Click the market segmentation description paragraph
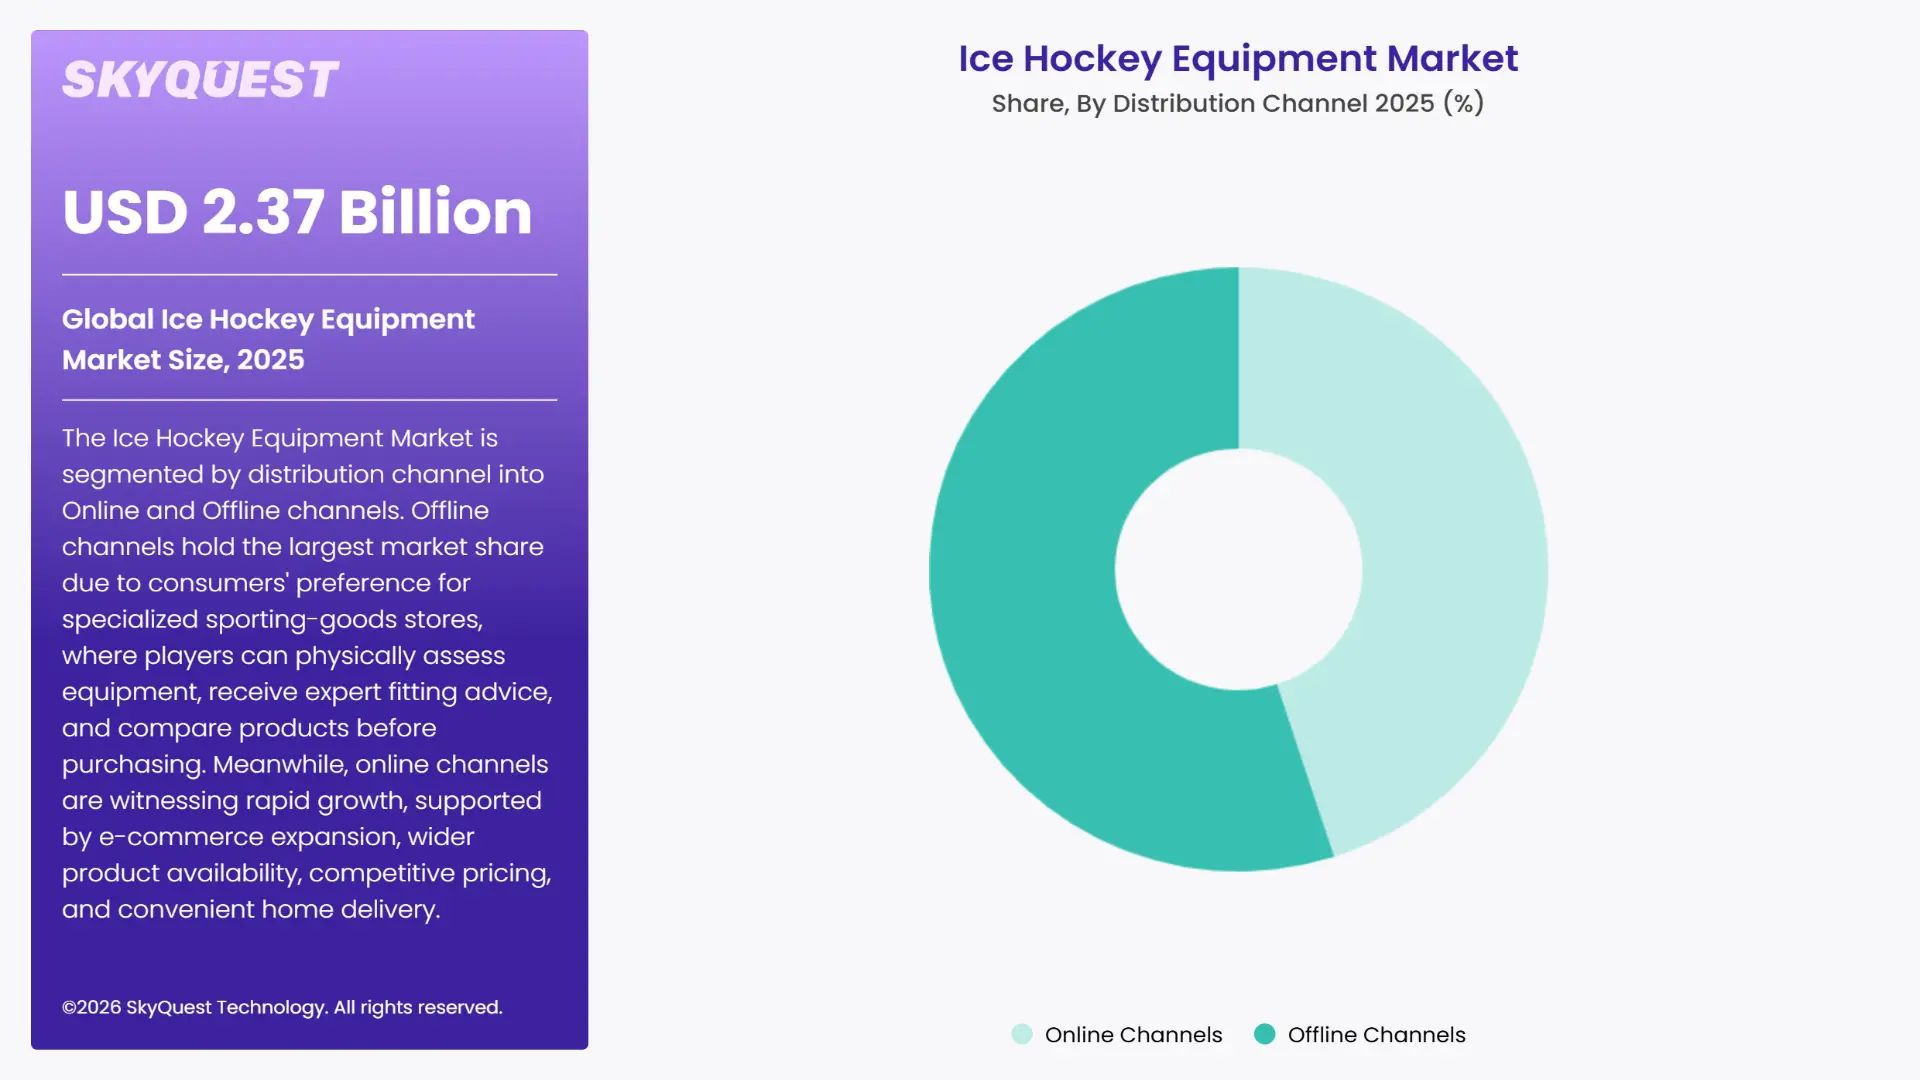This screenshot has width=1920, height=1080. 307,673
